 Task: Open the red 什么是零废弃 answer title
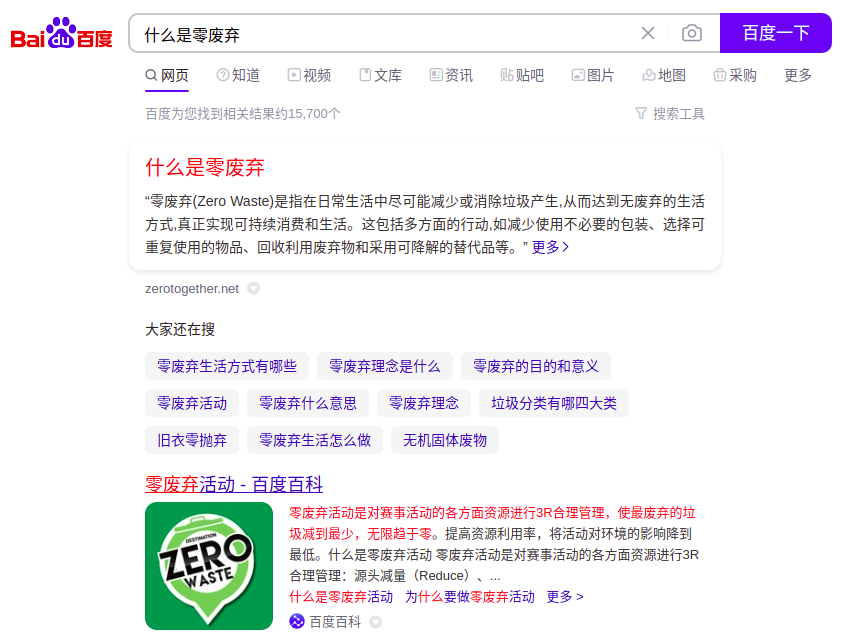click(205, 167)
